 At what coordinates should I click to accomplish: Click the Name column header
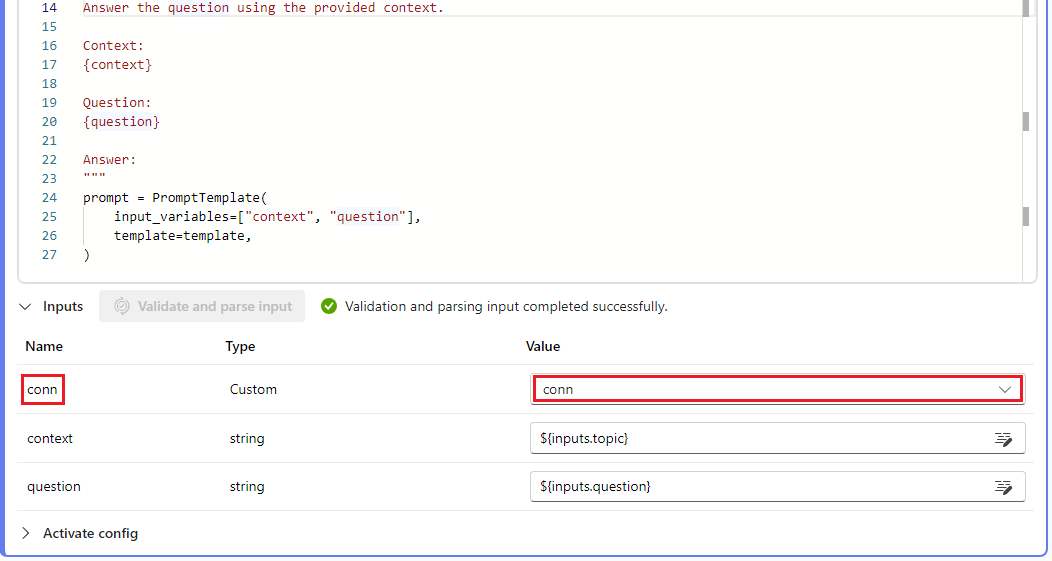(x=44, y=346)
